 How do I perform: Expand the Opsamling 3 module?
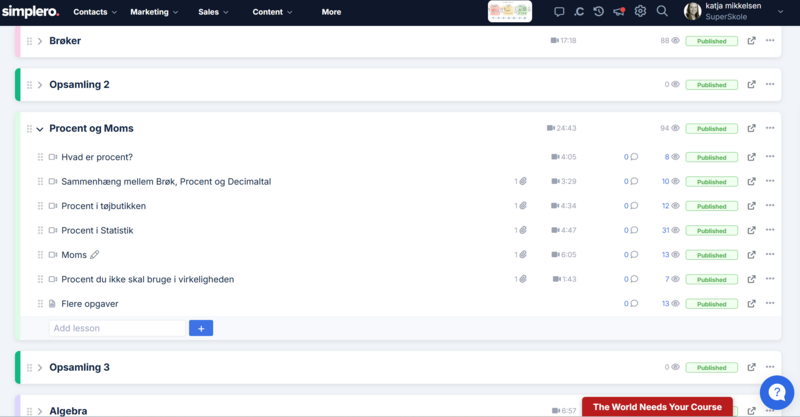[x=40, y=368]
